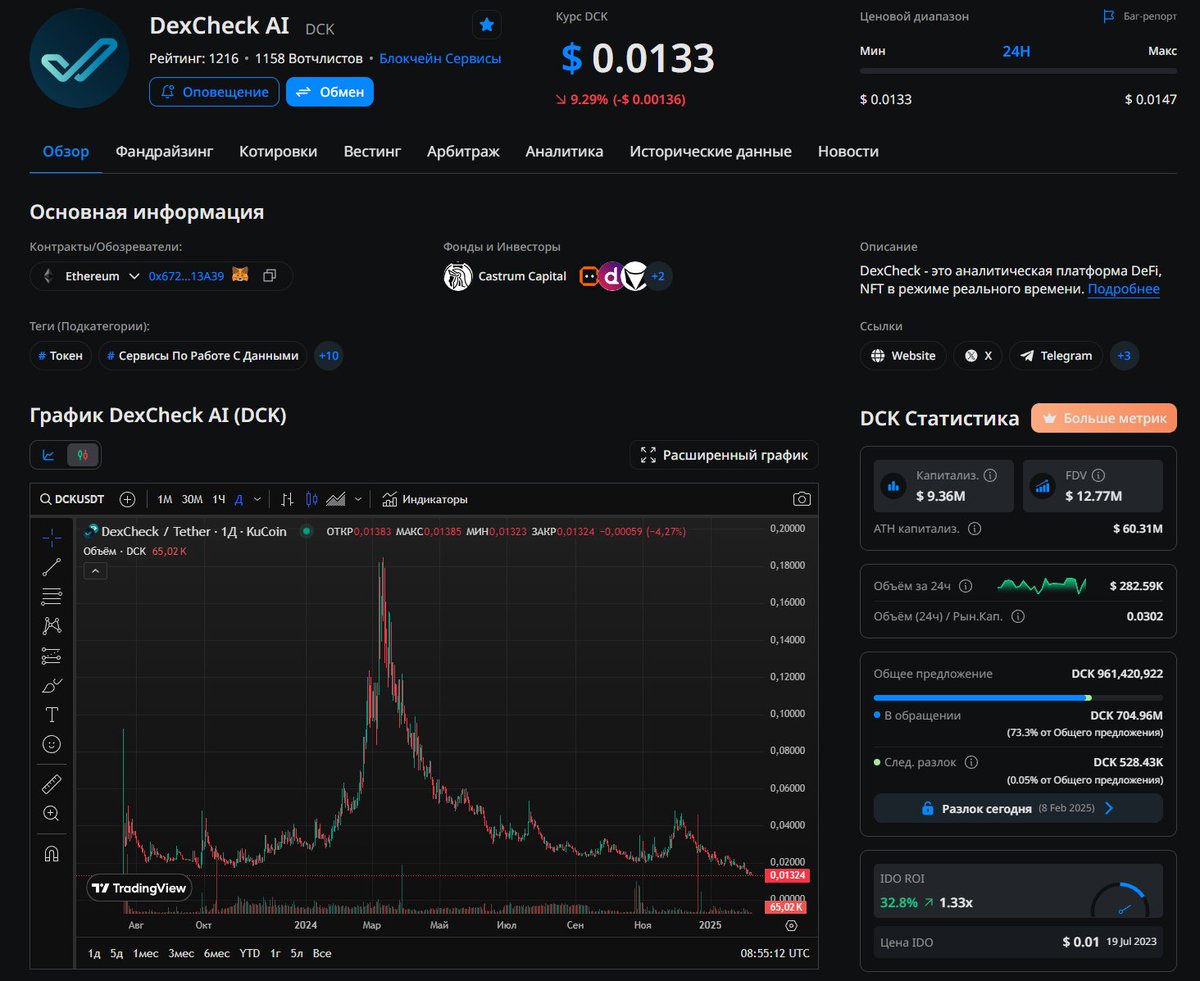The image size is (1200, 981).
Task: Open Индикаторы indicators menu
Action: point(425,499)
